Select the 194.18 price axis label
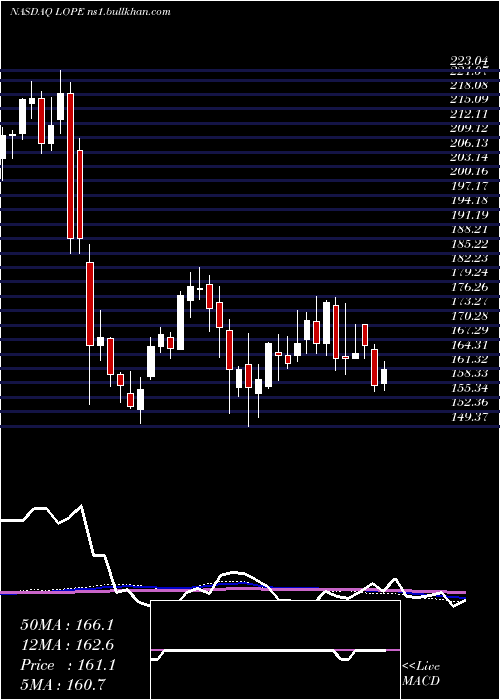This screenshot has height=700, width=500. click(x=468, y=200)
